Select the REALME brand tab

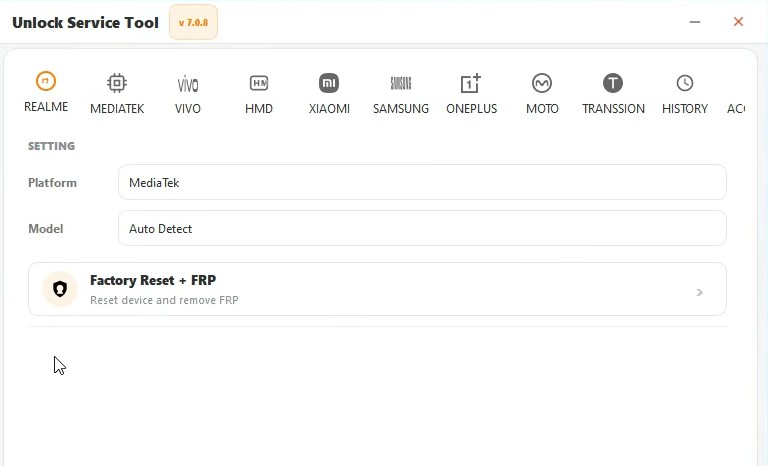(46, 92)
